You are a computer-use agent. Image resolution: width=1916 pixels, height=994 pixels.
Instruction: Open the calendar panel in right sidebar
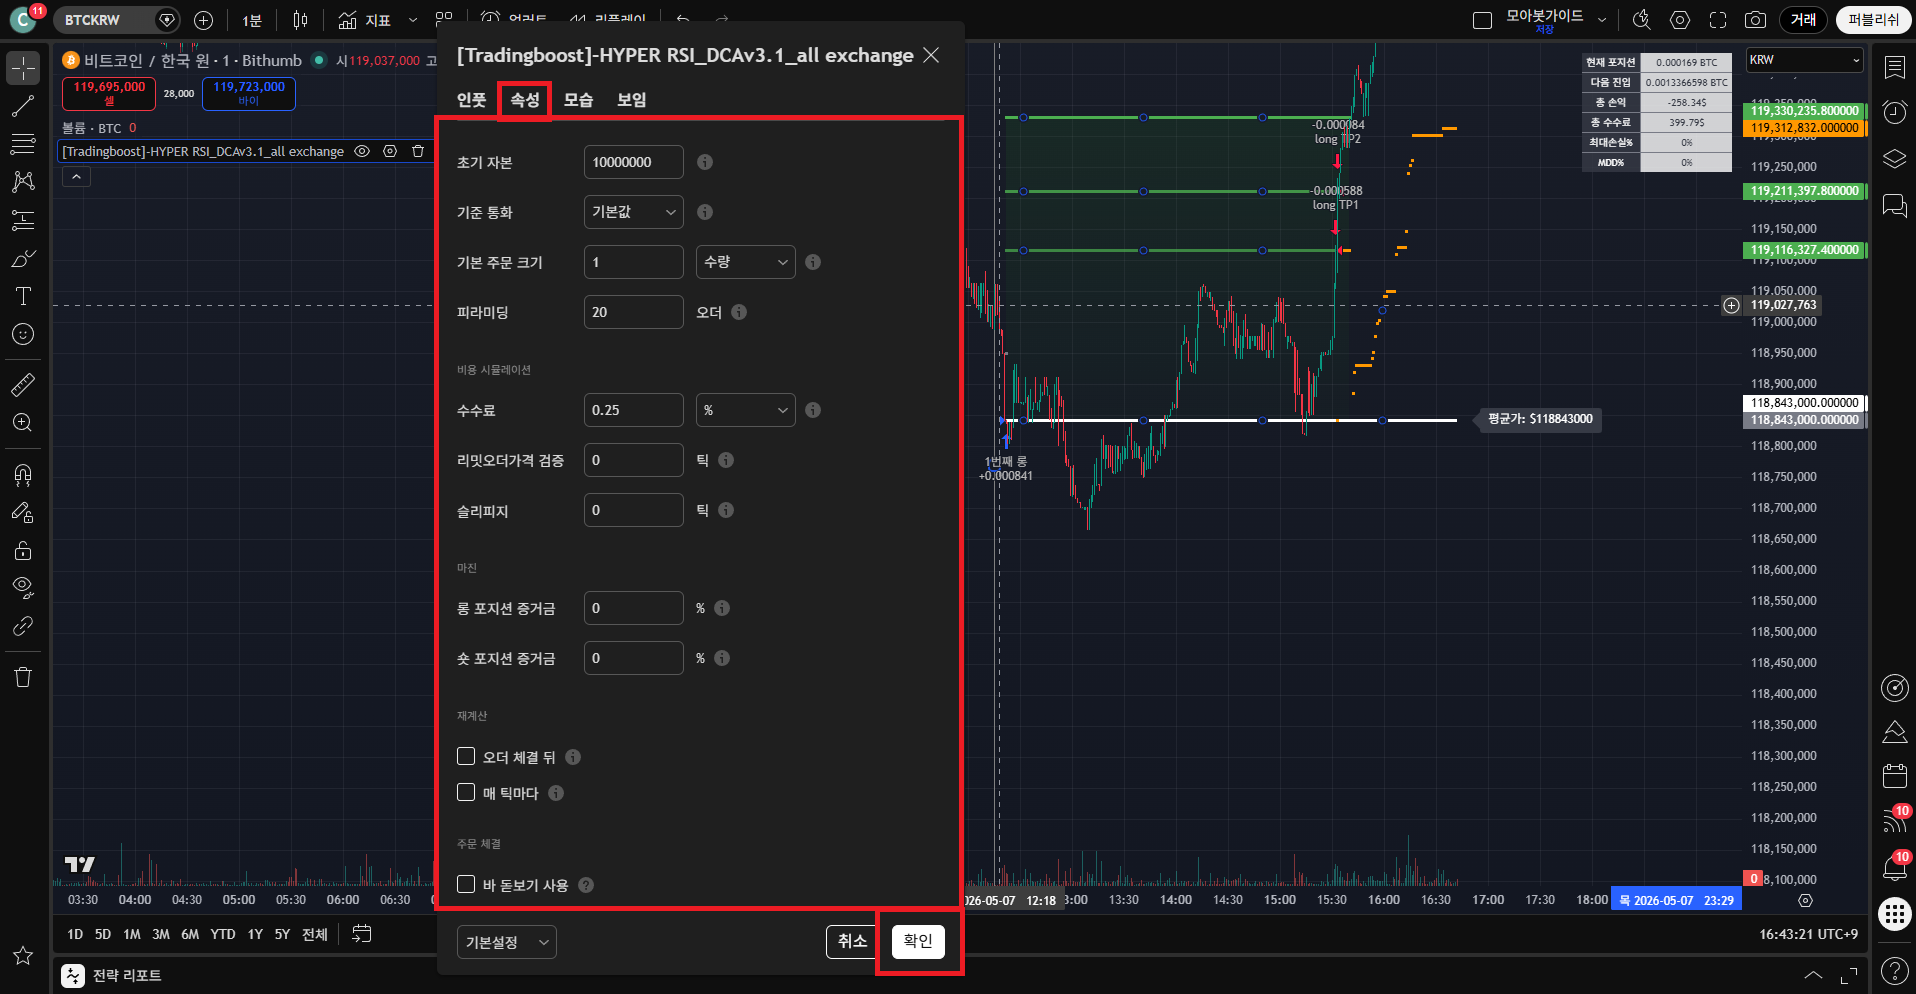(1894, 775)
